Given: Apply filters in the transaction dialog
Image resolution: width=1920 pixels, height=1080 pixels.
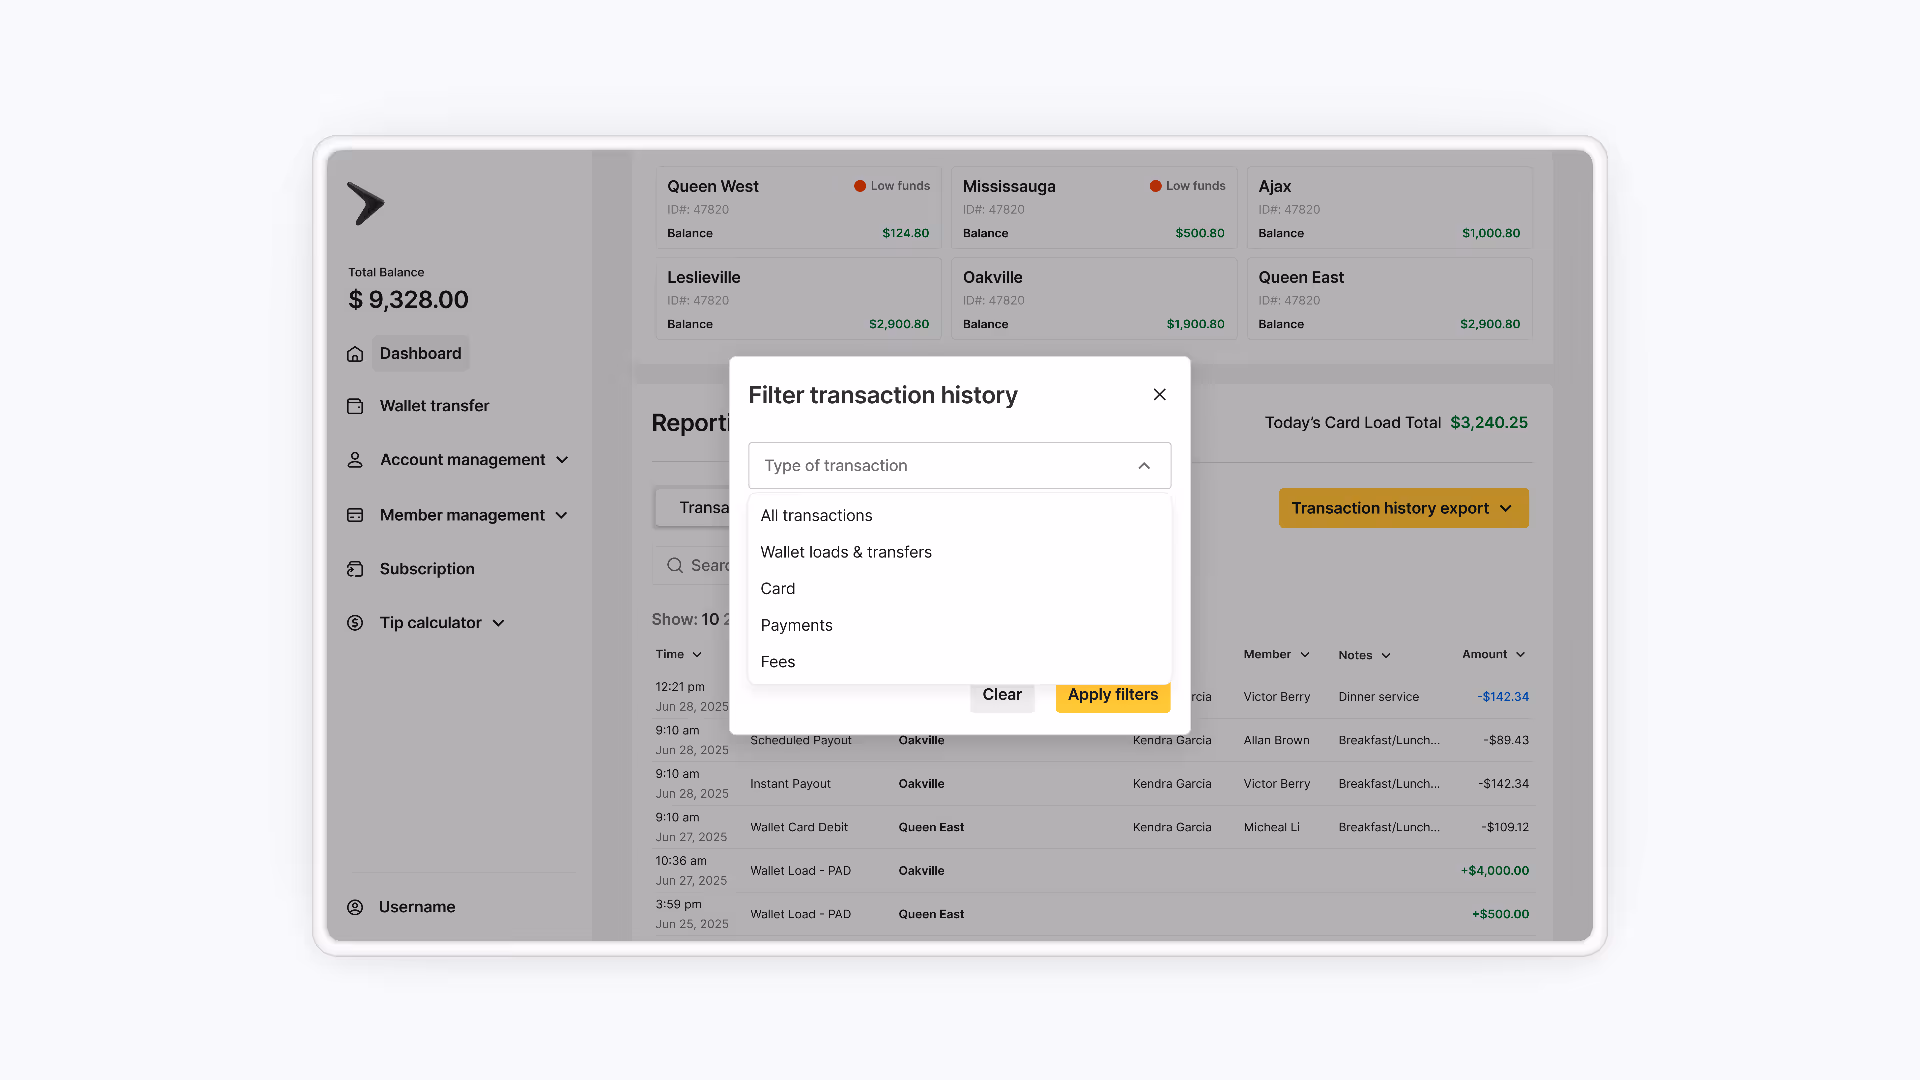Looking at the screenshot, I should click(1112, 694).
